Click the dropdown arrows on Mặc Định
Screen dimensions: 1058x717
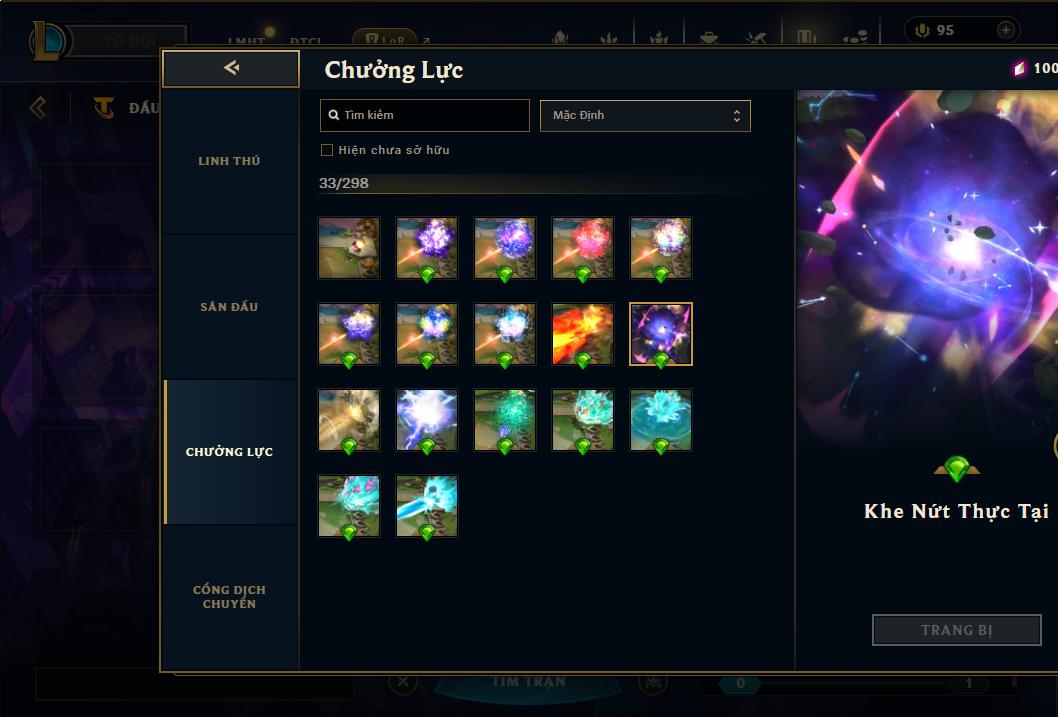737,115
